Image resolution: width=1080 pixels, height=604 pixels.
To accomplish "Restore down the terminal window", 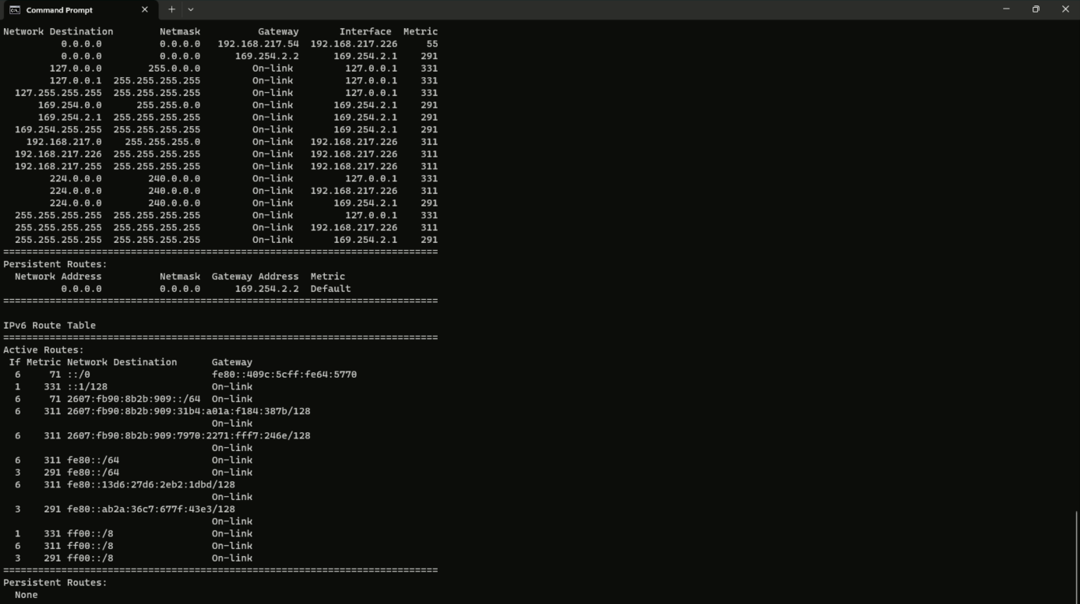I will pos(1036,9).
